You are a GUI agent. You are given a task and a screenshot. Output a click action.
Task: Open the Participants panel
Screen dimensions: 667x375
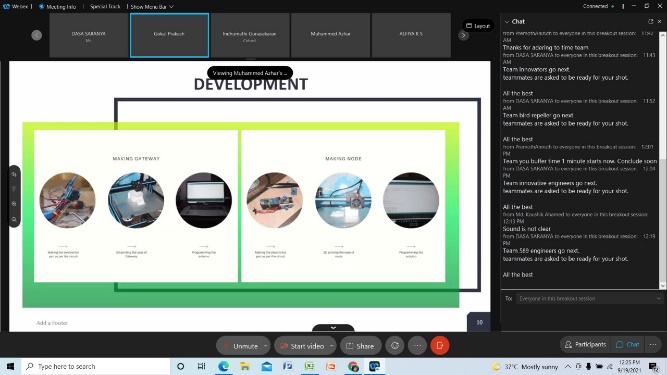click(x=586, y=344)
